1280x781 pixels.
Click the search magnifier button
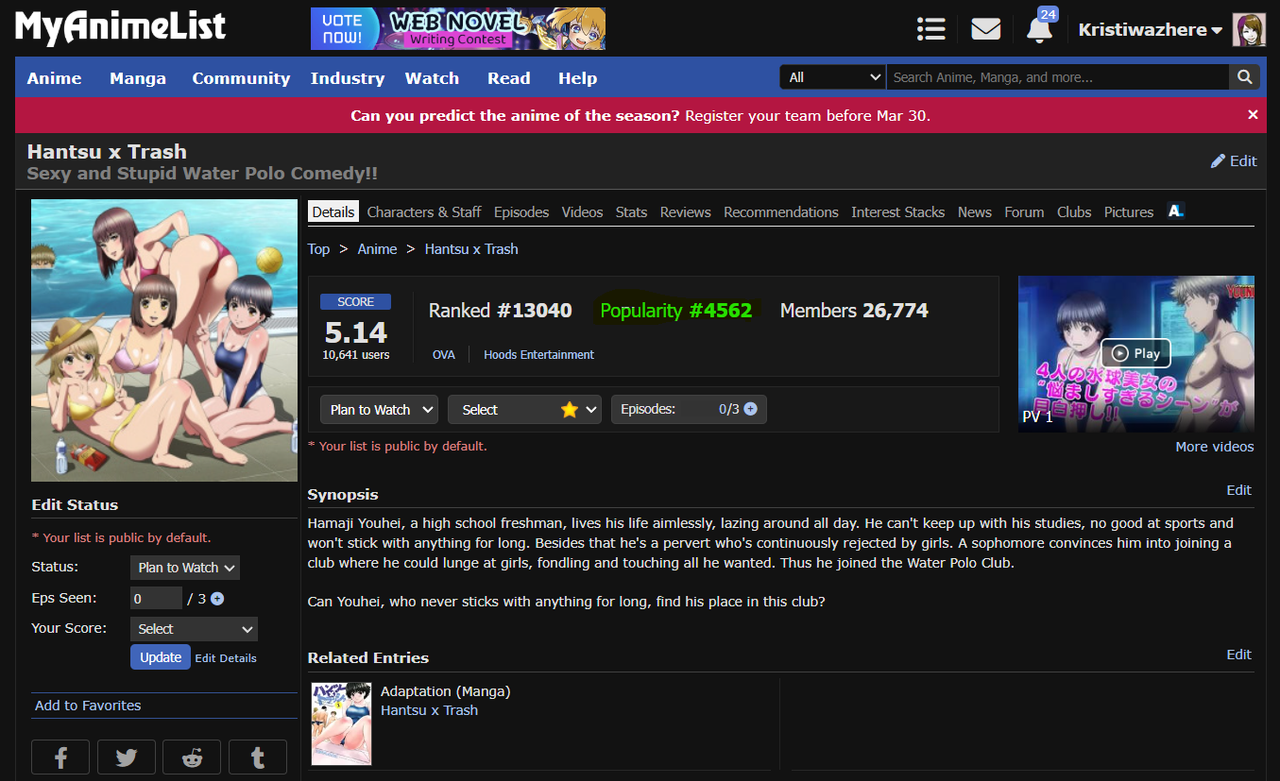pyautogui.click(x=1244, y=77)
